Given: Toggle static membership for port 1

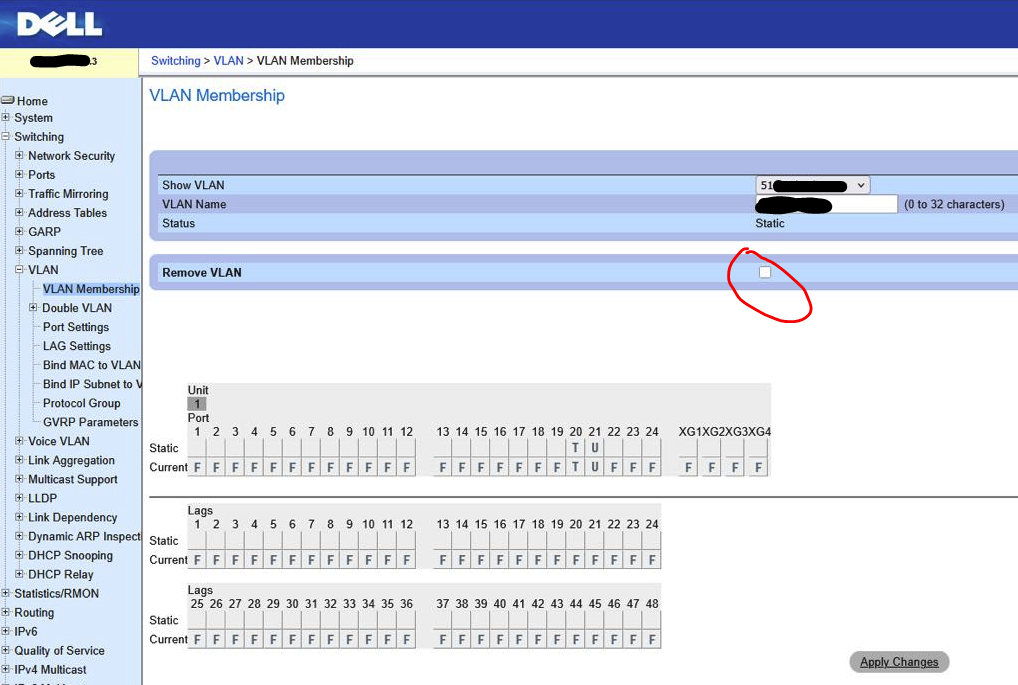Looking at the screenshot, I should point(197,448).
